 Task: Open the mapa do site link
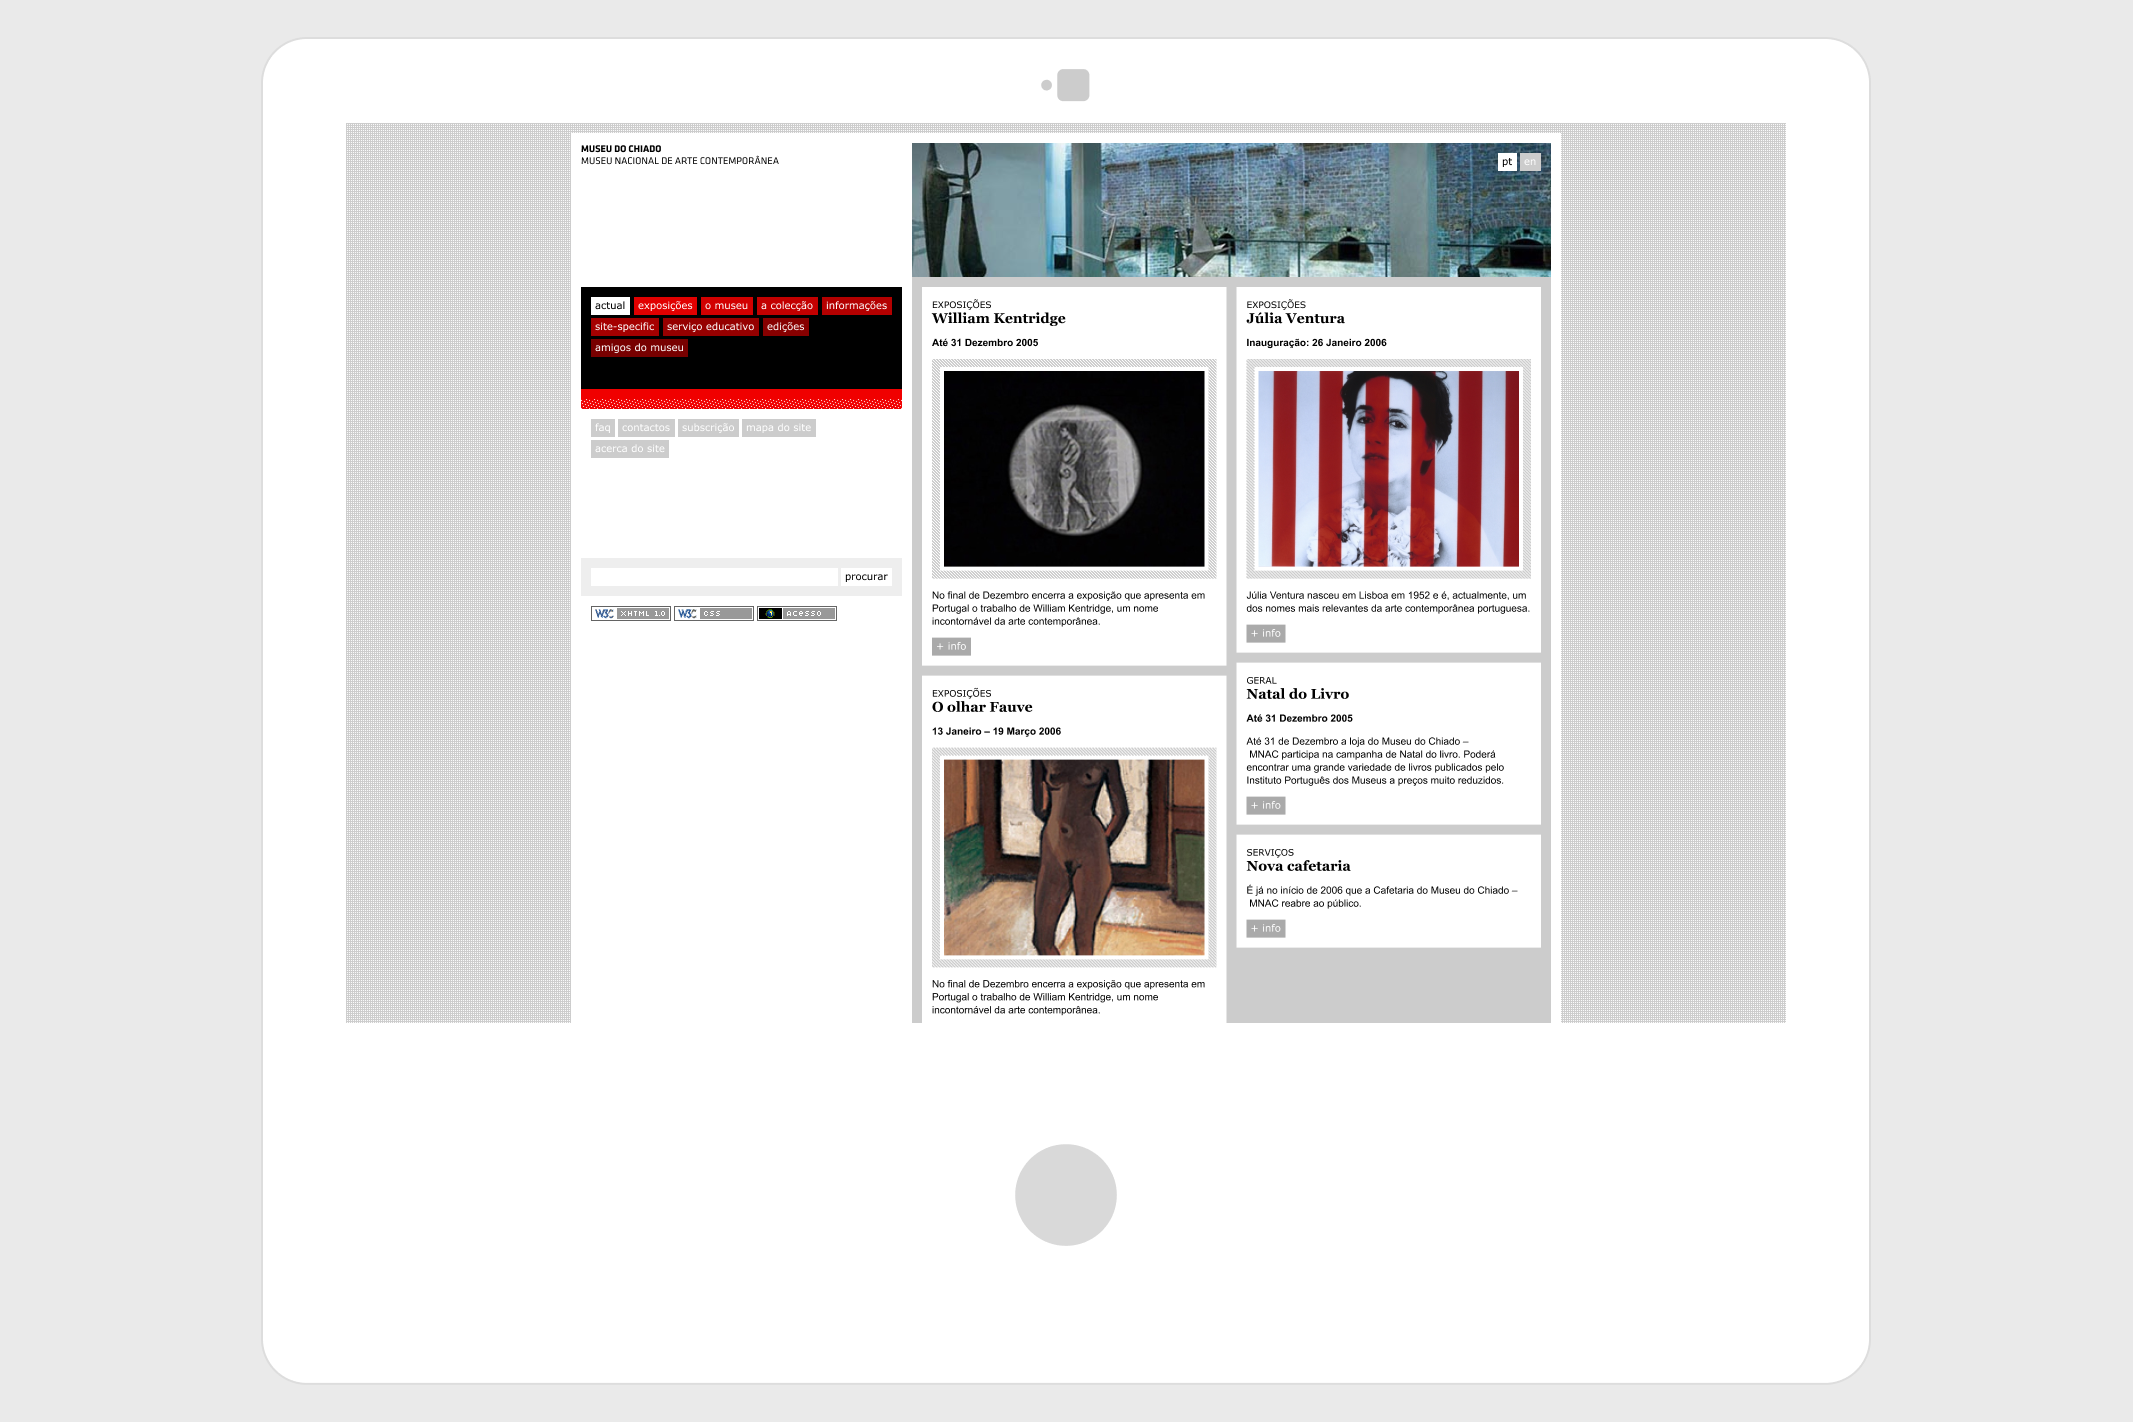[x=778, y=427]
